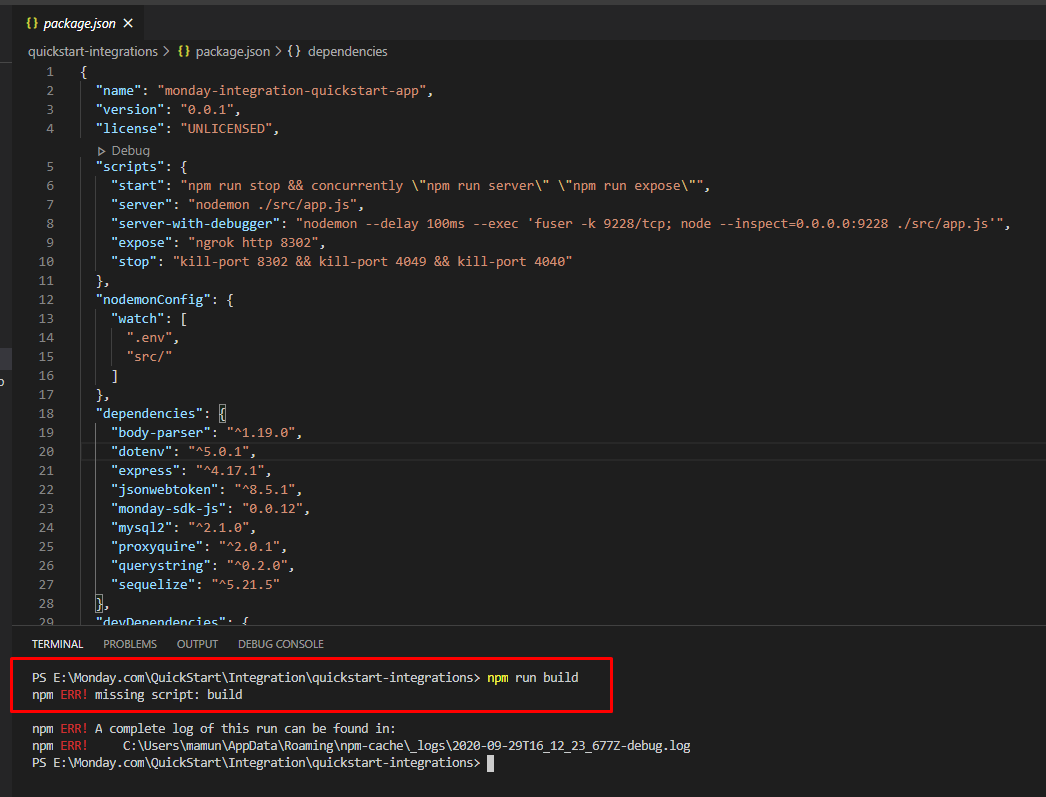Switch to the TERMINAL panel tab
The height and width of the screenshot is (797, 1046).
[57, 644]
